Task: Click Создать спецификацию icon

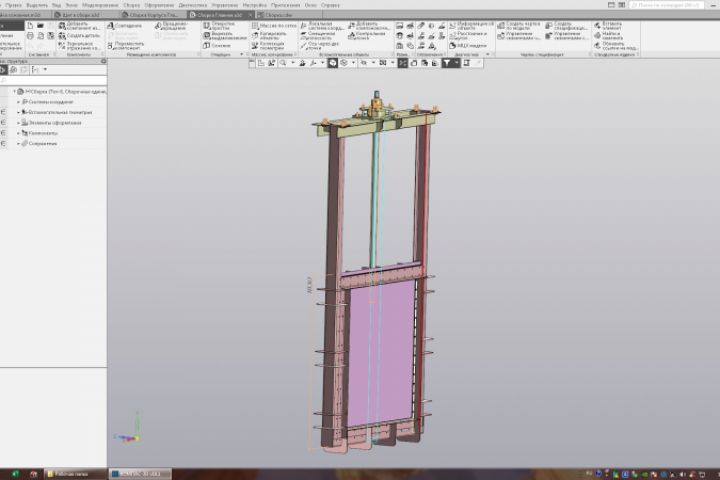Action: tap(549, 26)
